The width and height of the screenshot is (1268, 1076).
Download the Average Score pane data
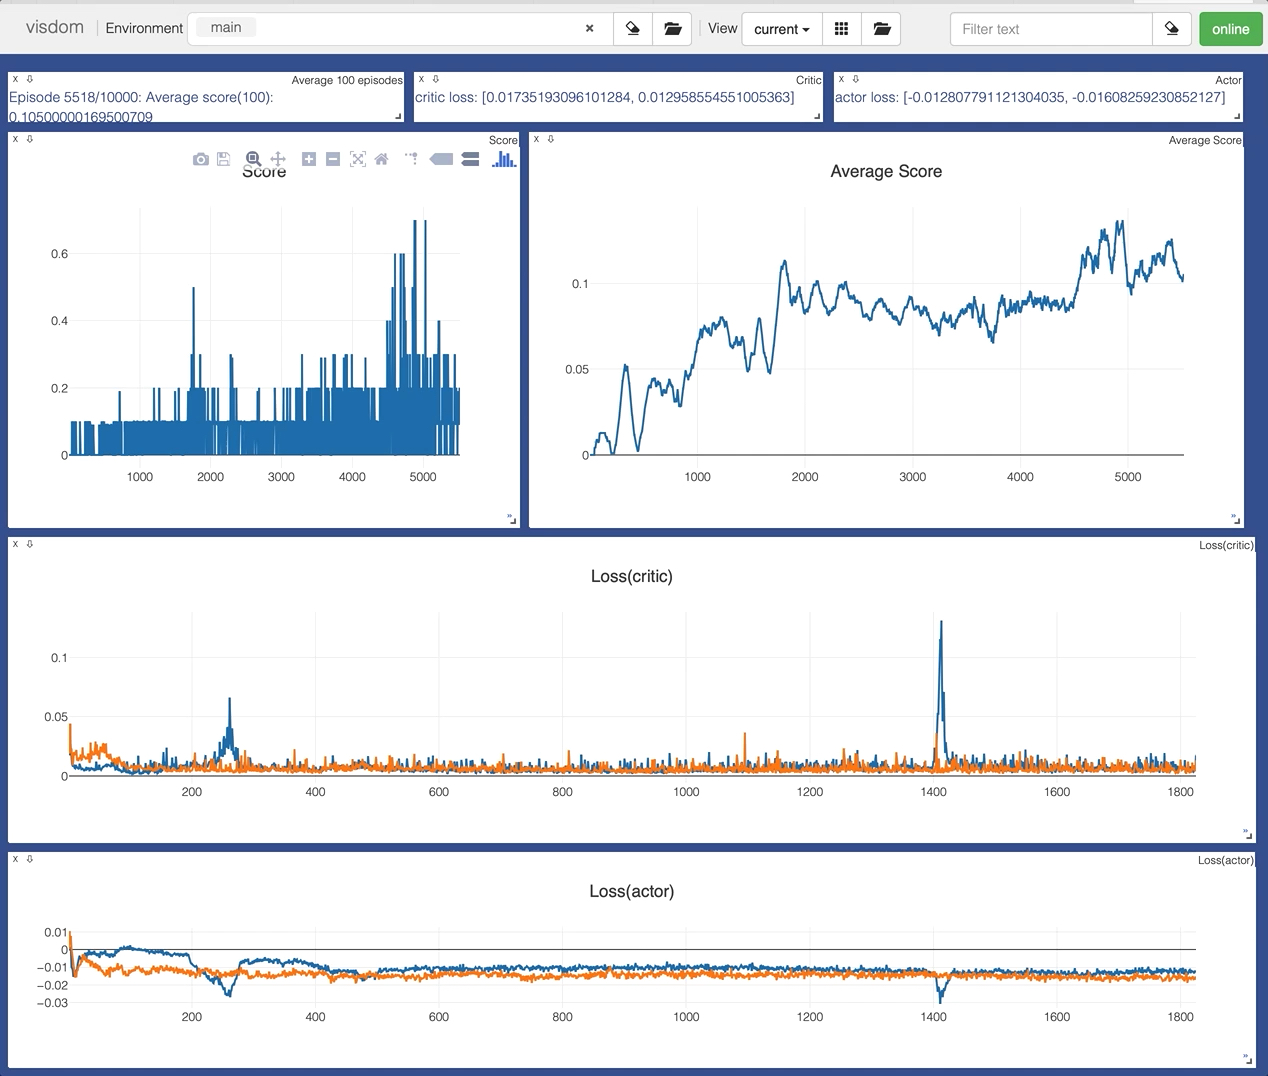(550, 139)
